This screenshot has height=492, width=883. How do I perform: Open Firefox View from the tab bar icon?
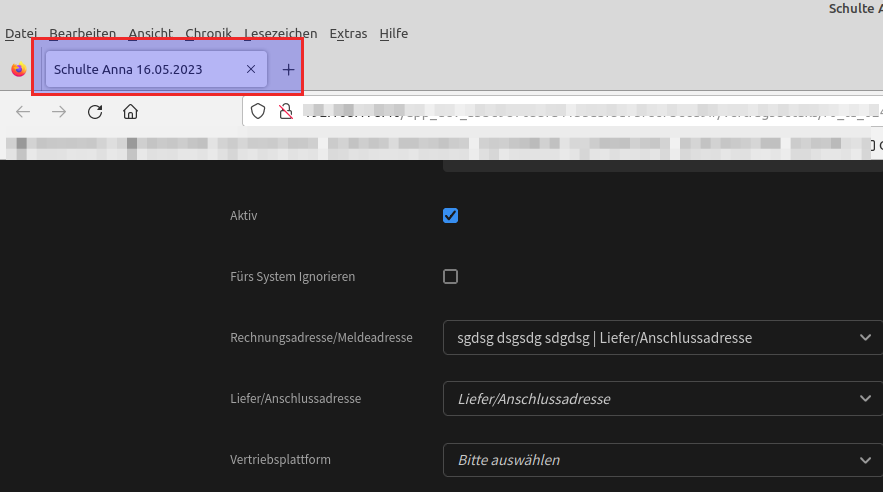pos(18,70)
